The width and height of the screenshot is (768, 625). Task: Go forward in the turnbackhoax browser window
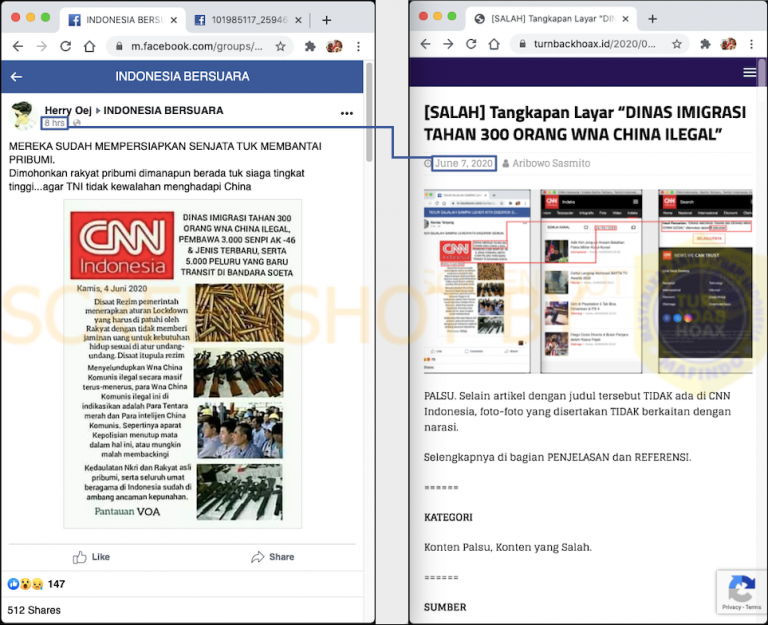[x=448, y=44]
